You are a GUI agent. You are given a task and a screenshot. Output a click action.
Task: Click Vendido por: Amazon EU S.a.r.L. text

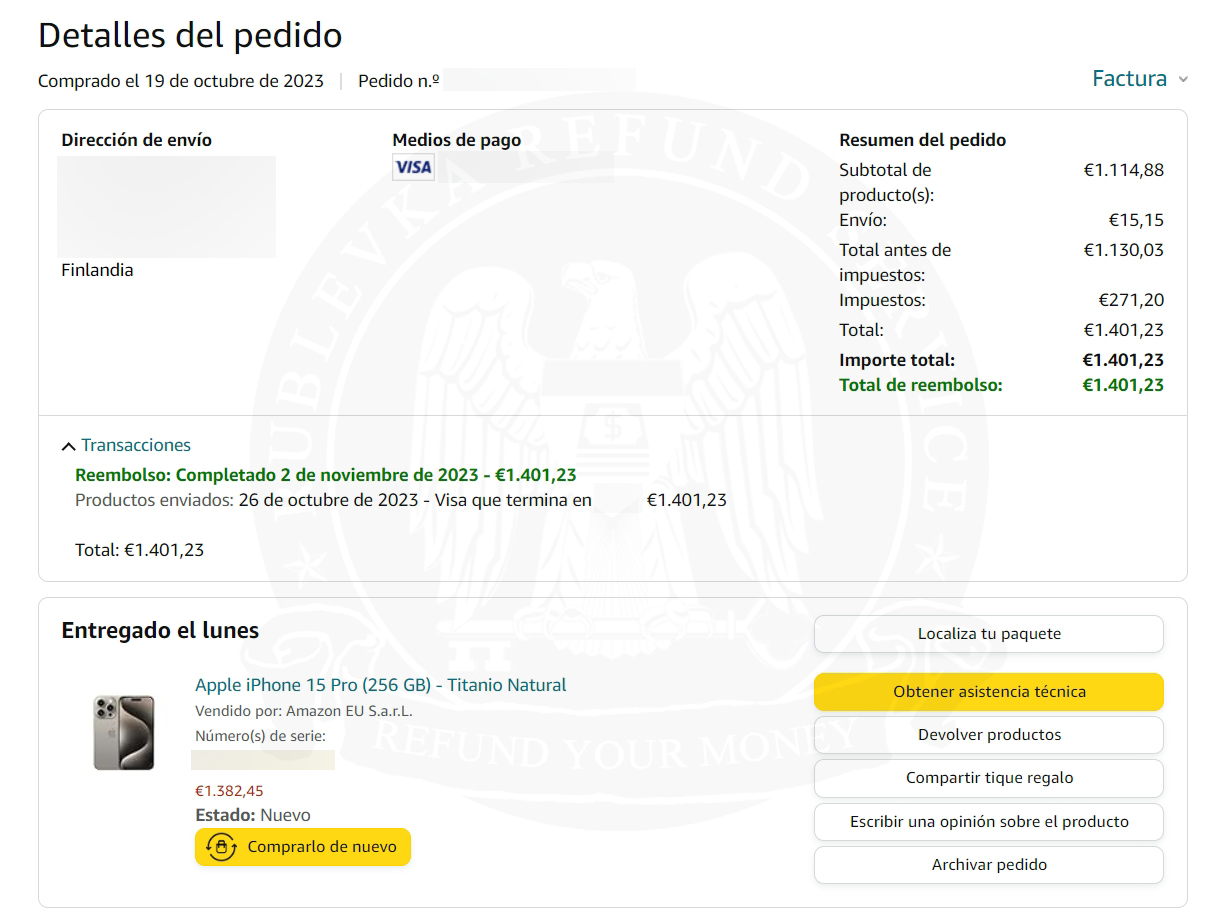304,711
